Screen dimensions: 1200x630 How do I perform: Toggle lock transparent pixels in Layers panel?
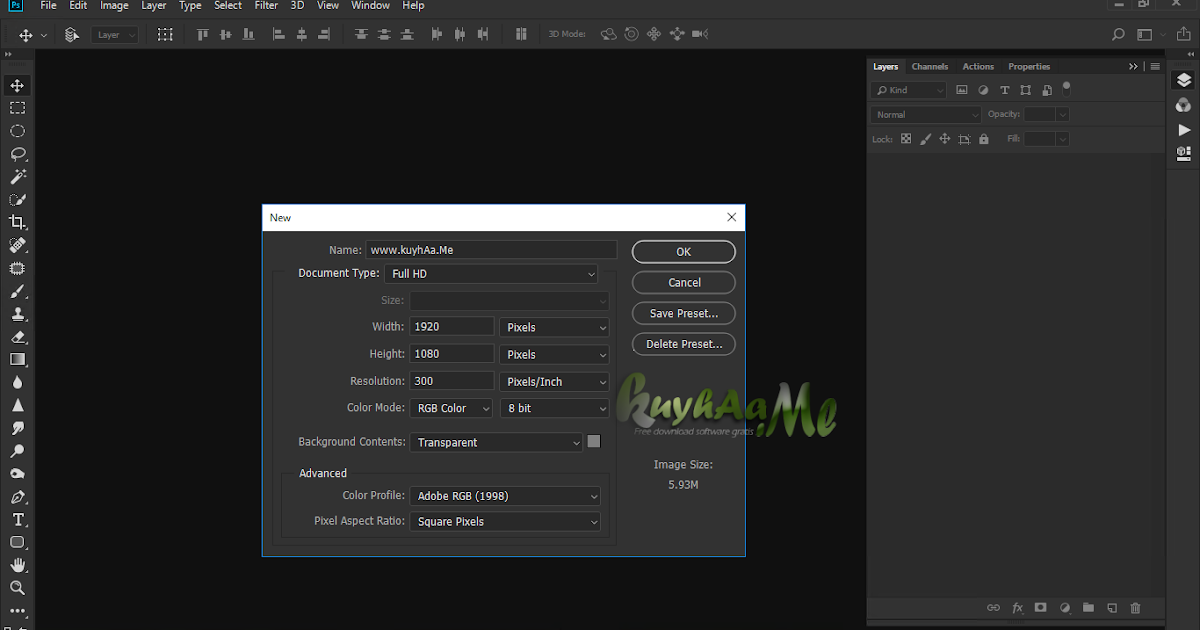point(906,139)
